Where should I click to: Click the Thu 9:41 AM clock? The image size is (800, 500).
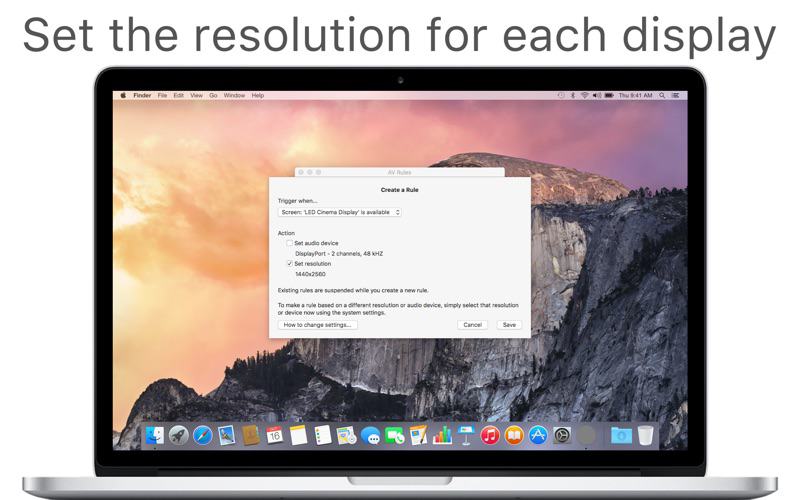[635, 95]
